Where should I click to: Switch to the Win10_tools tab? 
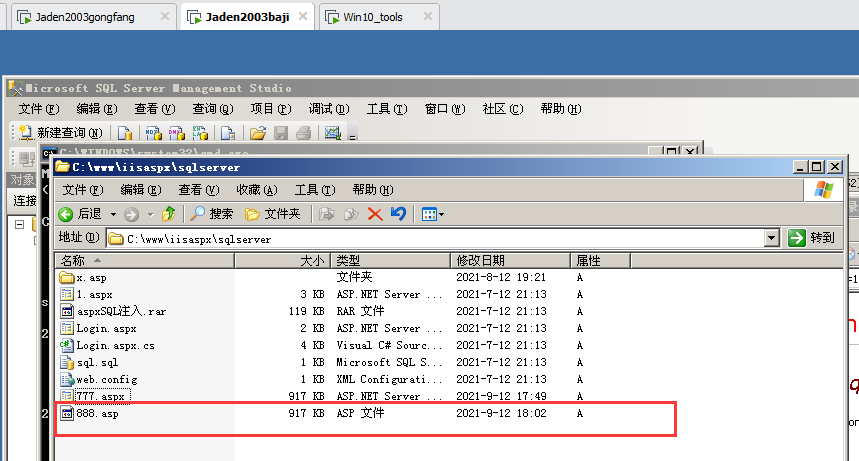(372, 17)
